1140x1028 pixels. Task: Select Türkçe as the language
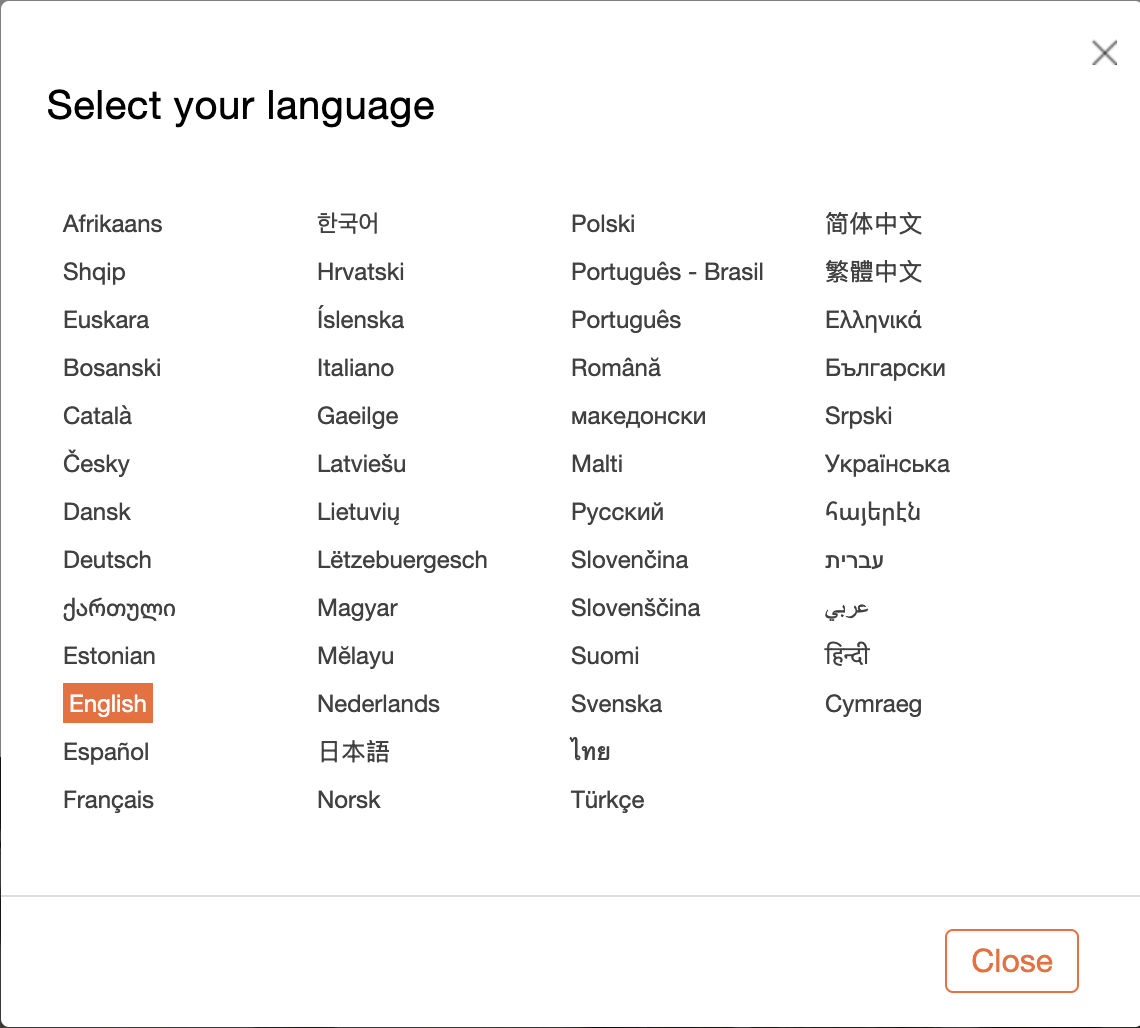(x=607, y=800)
